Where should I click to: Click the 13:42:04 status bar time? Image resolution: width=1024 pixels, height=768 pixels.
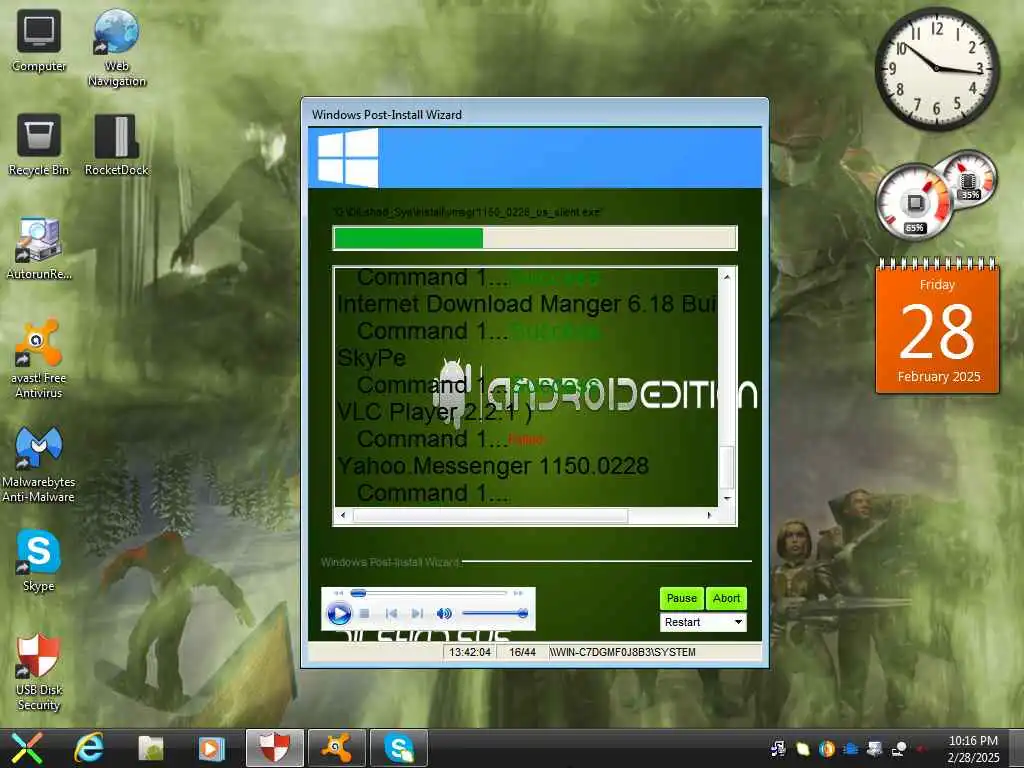tap(470, 652)
